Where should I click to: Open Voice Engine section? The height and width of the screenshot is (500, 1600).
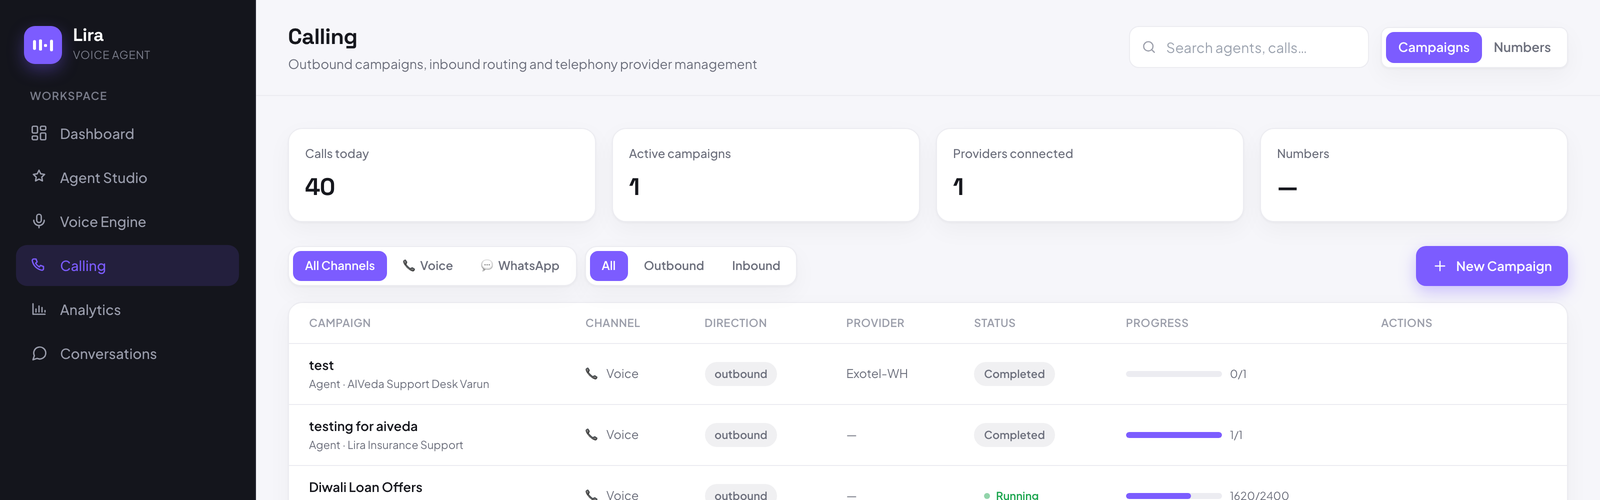[127, 221]
